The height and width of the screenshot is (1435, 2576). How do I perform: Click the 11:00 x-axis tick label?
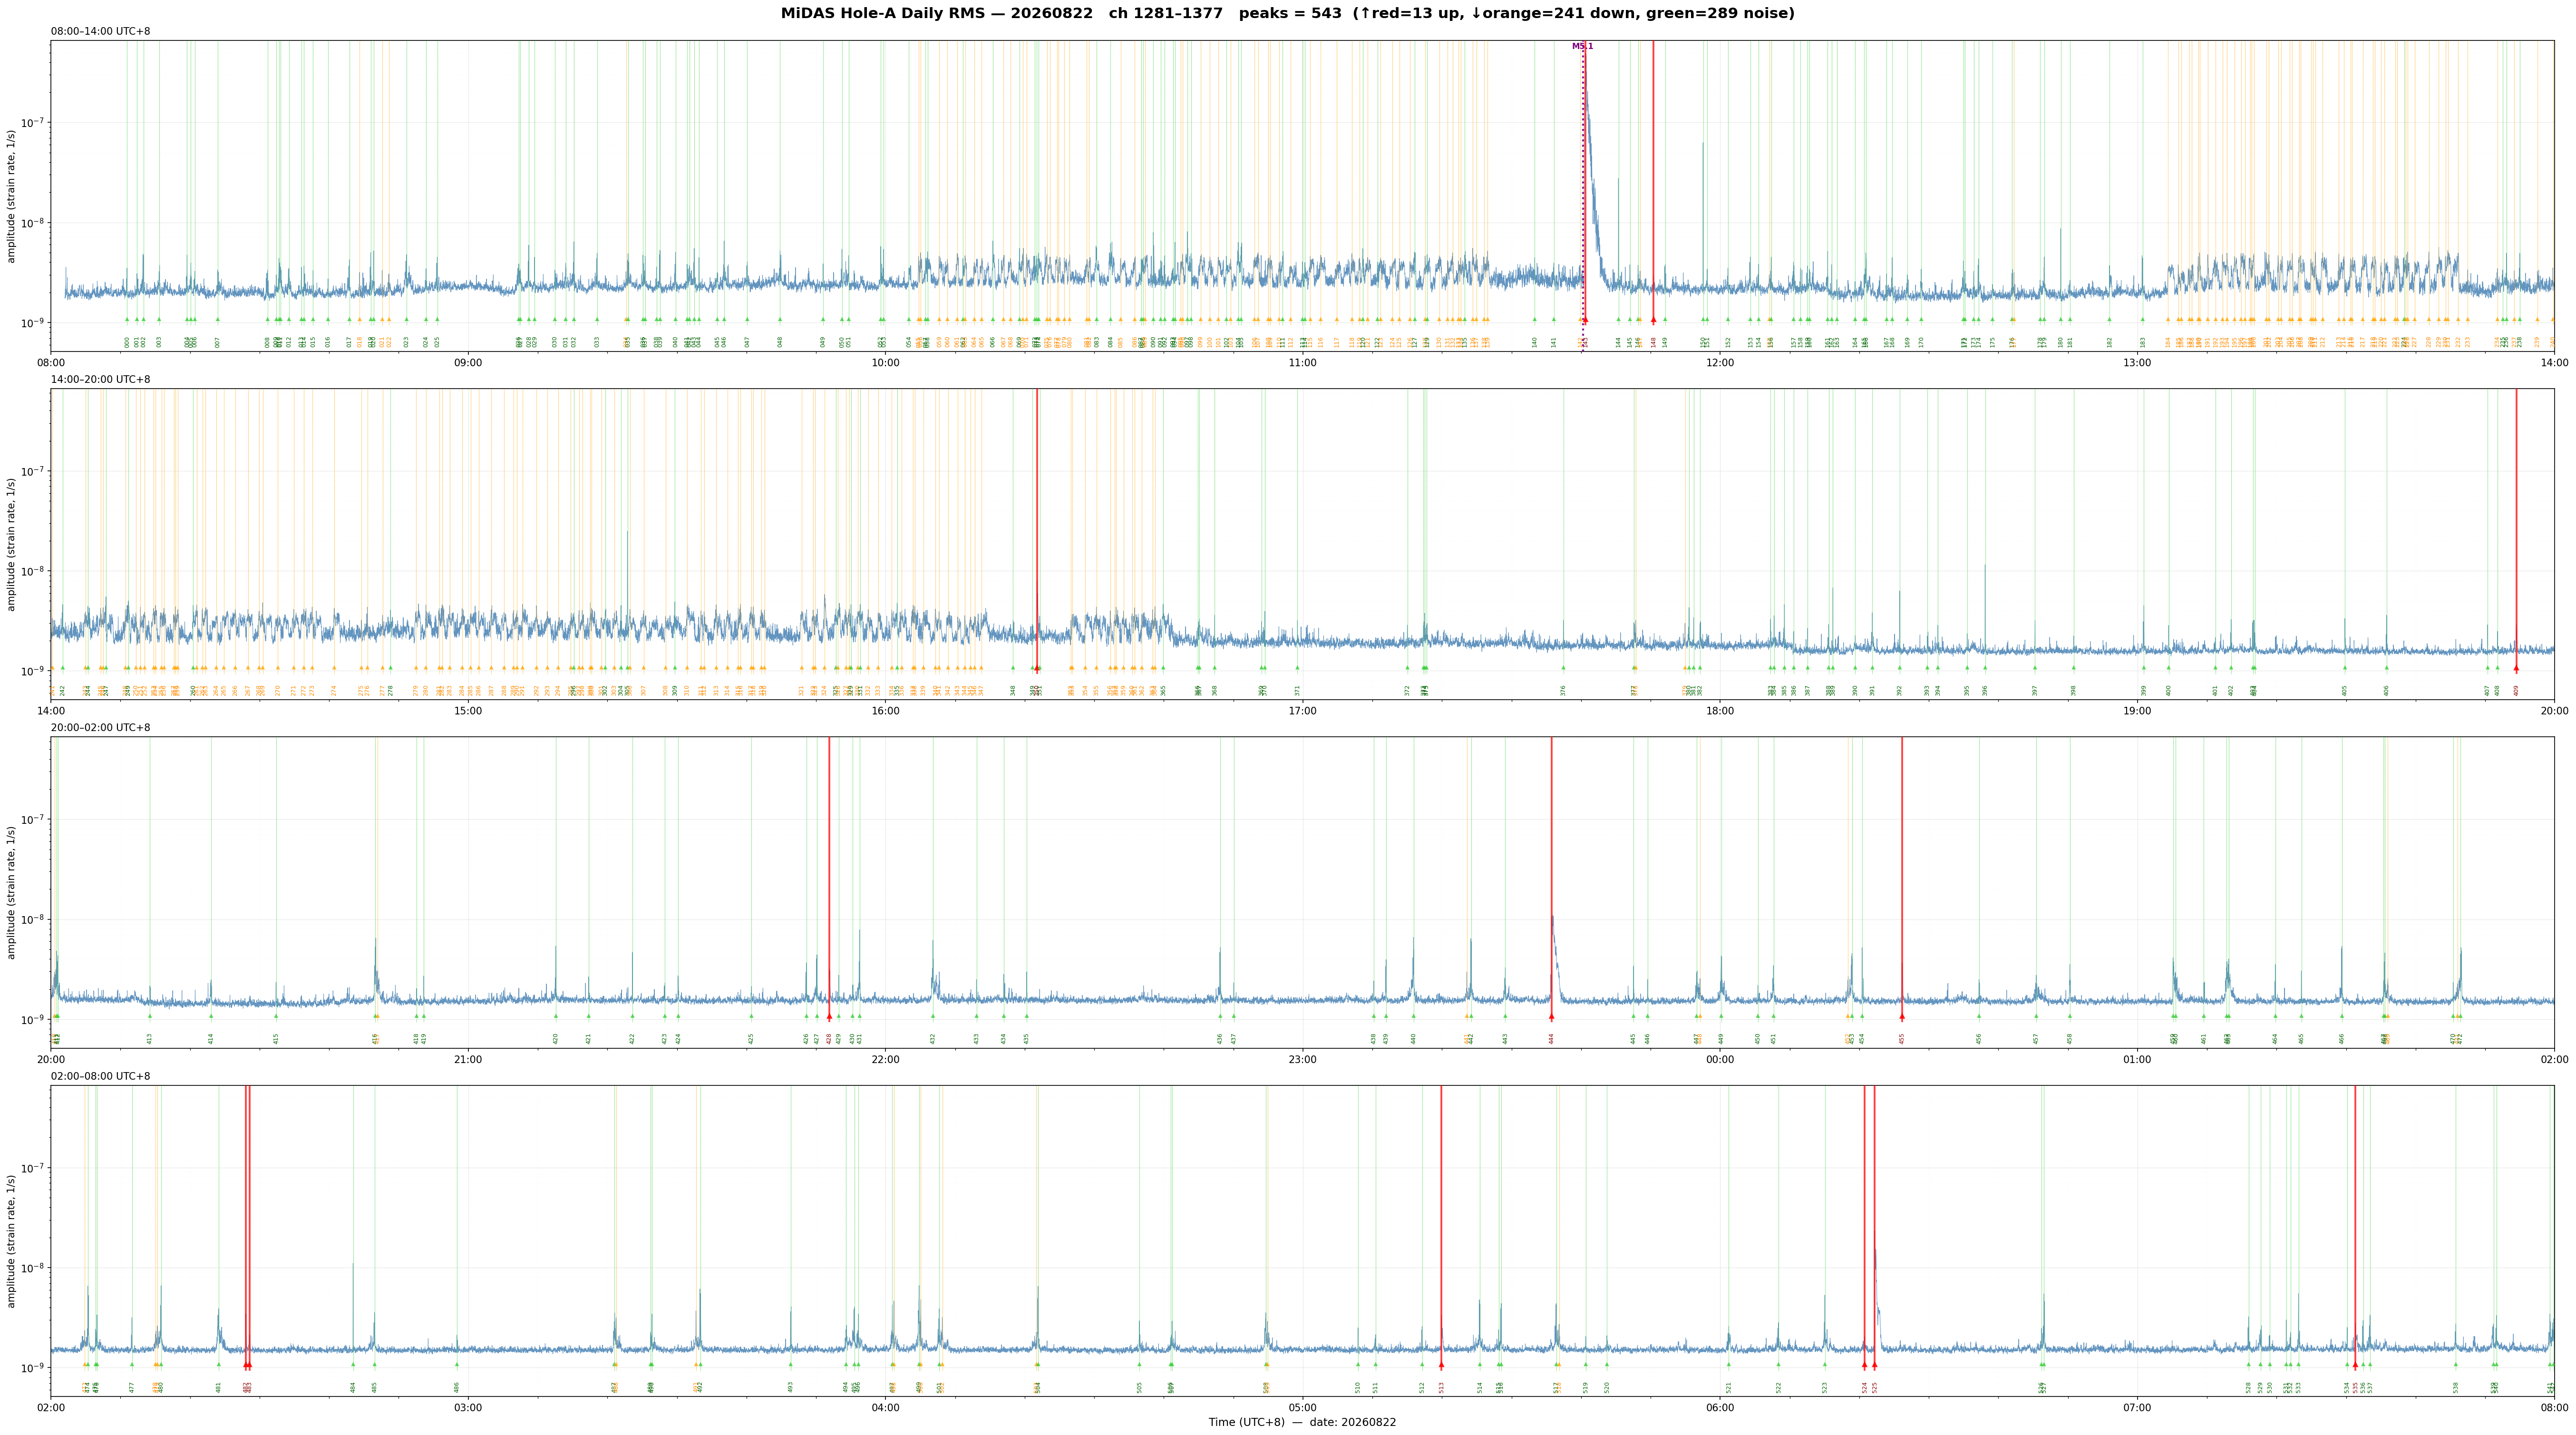[1302, 363]
